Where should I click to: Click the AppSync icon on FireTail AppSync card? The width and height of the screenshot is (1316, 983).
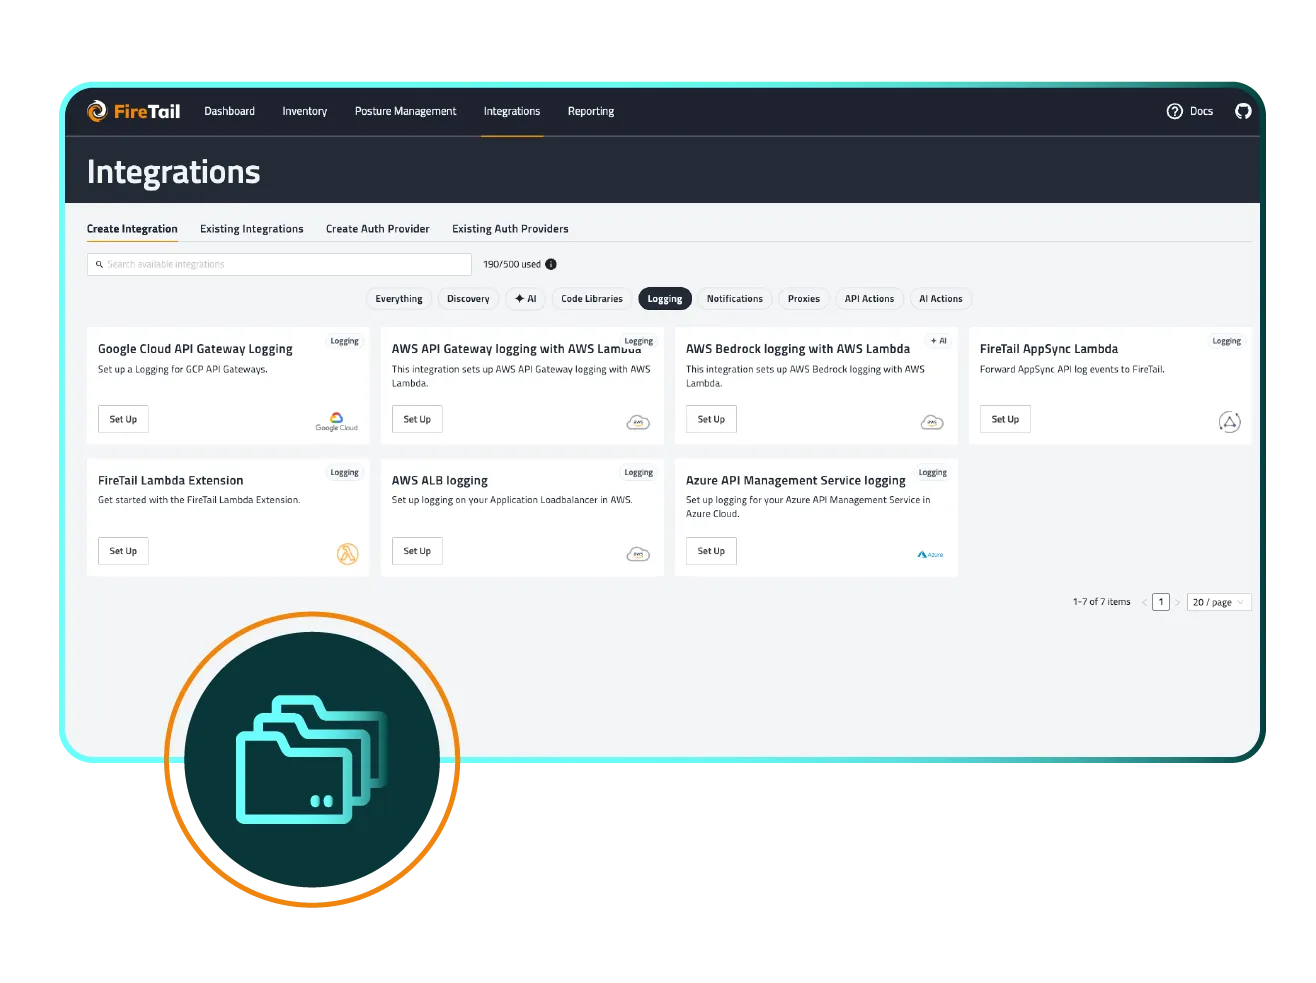tap(1230, 422)
